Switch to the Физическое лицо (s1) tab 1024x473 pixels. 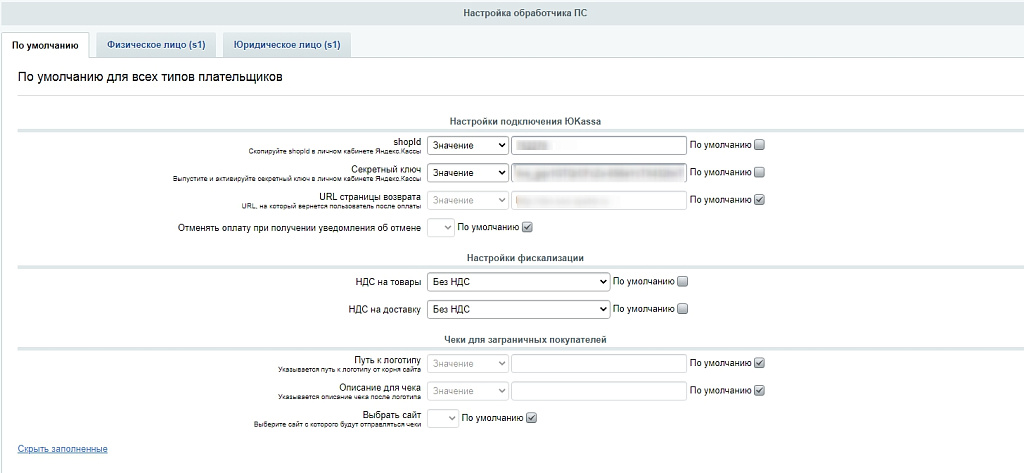tap(156, 45)
